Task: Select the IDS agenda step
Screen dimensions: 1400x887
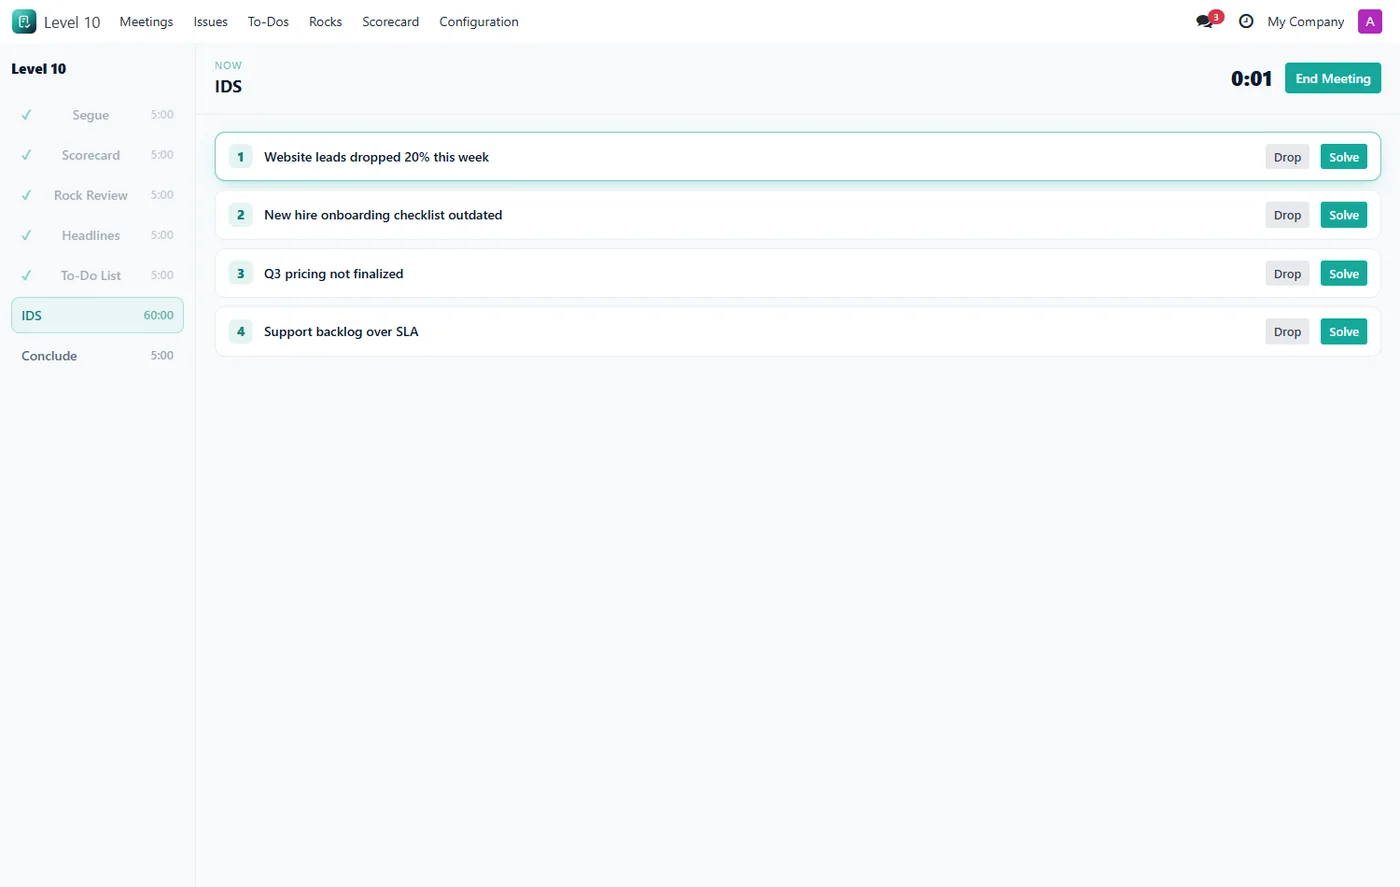Action: (97, 315)
